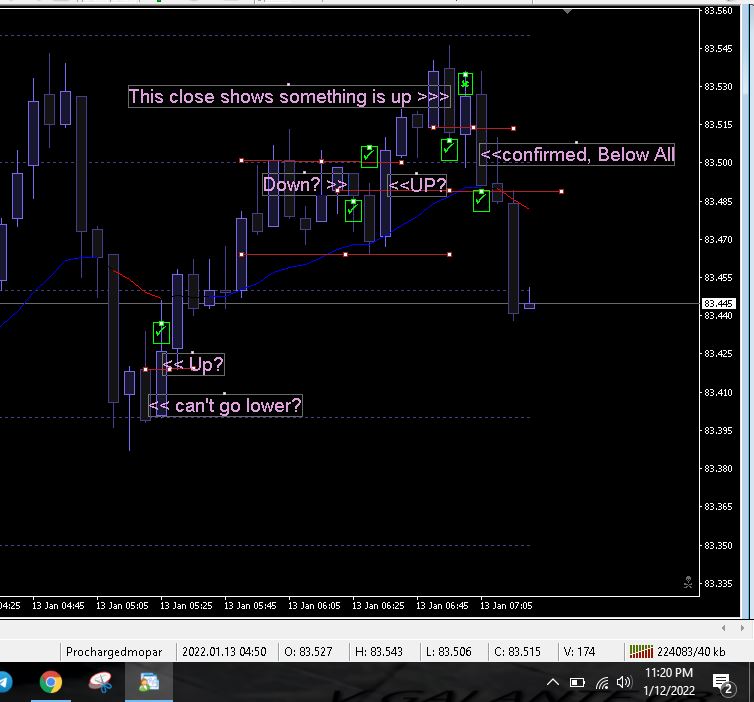The image size is (754, 702).
Task: Click the right scroll arrow below chart
Action: (742, 628)
